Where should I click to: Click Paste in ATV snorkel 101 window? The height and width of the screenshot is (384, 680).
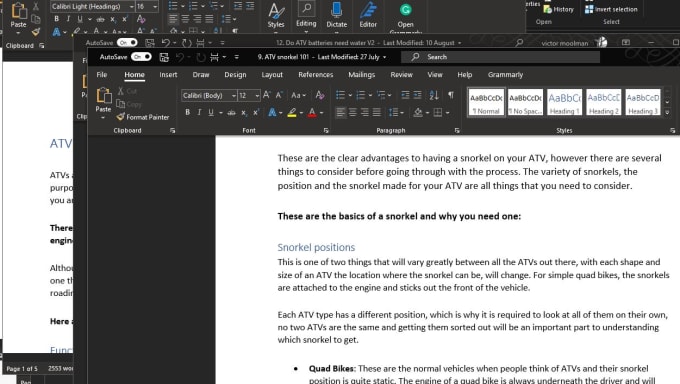pyautogui.click(x=103, y=99)
